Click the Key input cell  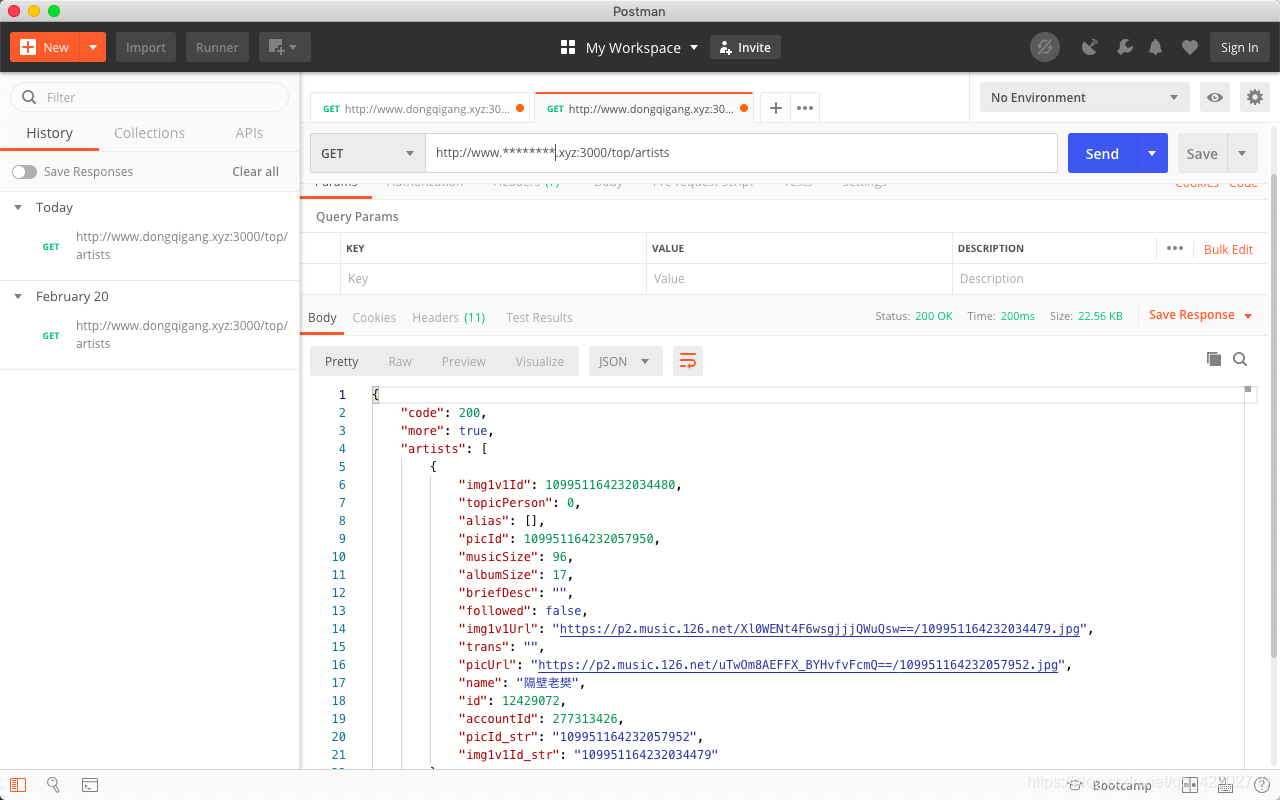tap(494, 279)
